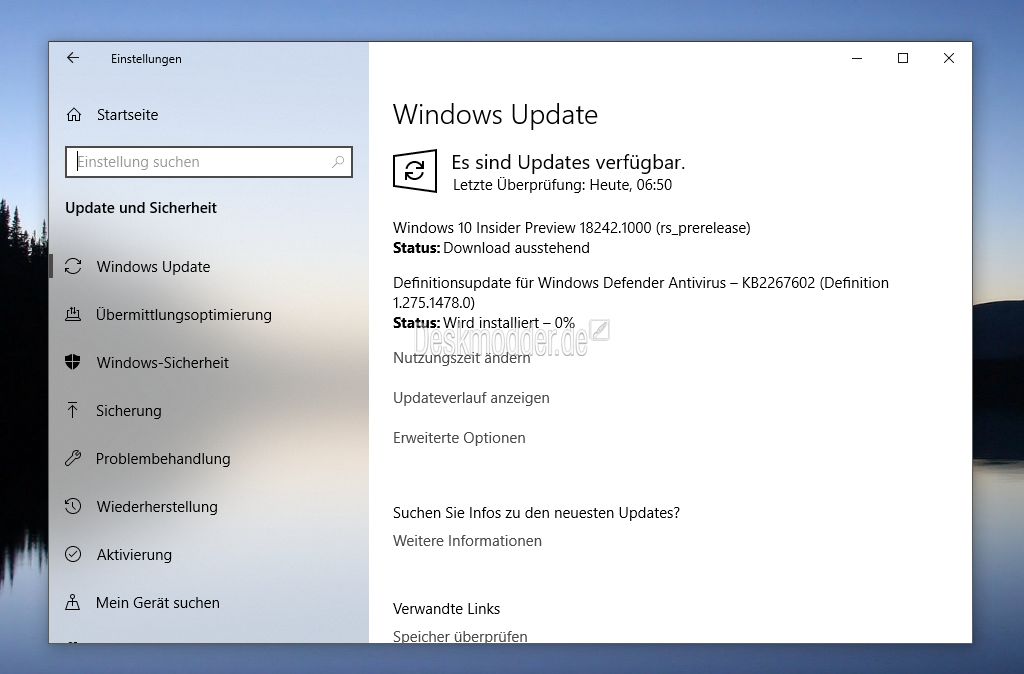This screenshot has height=674, width=1024.
Task: Click the checkmark circle icon for Aktivierung
Action: (73, 554)
